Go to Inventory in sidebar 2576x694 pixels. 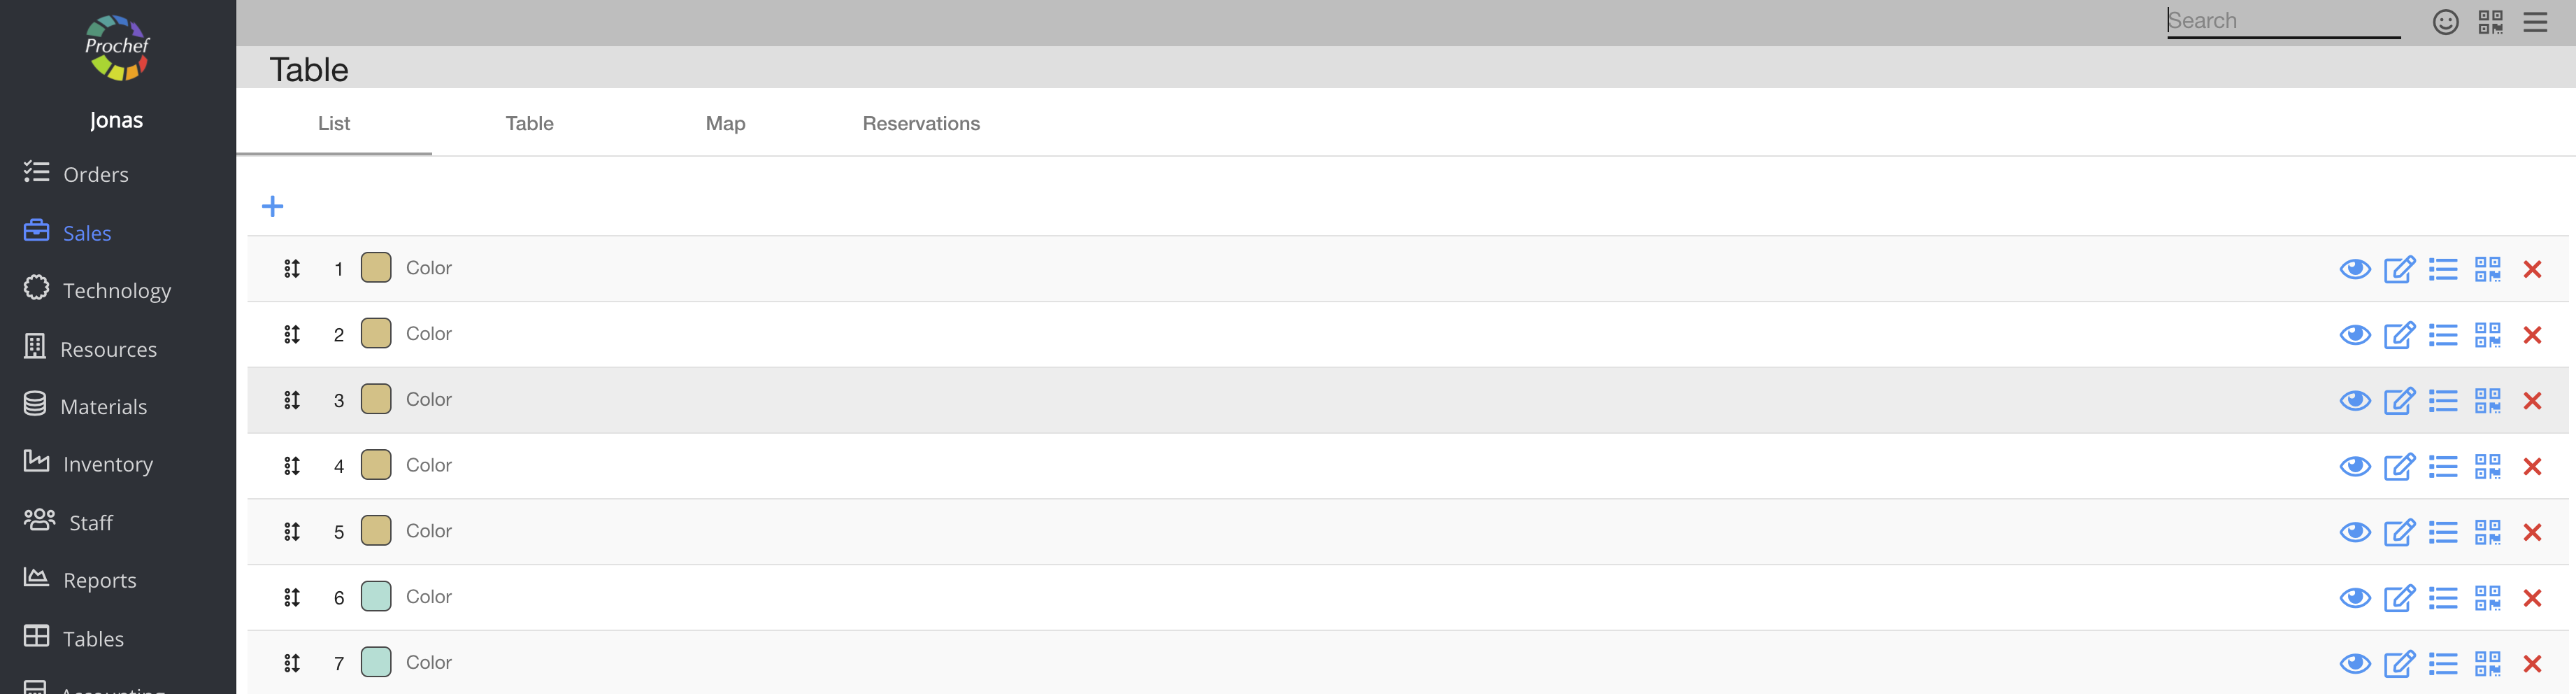pyautogui.click(x=107, y=464)
